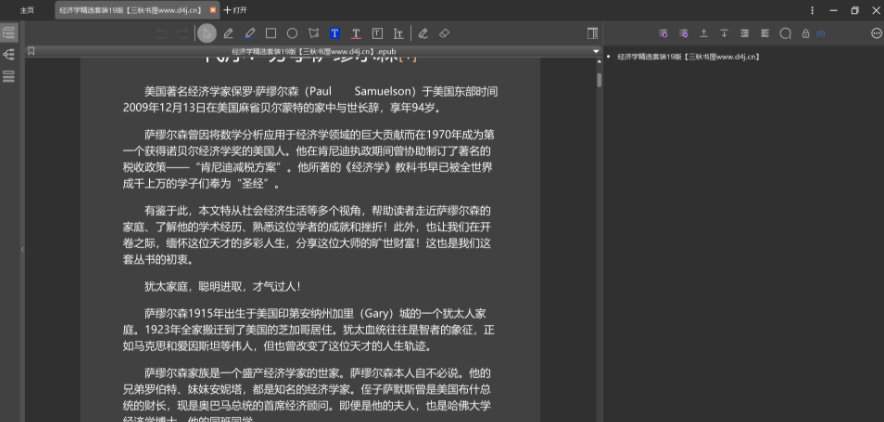Open the stacked list icon in left sidebar

tap(8, 76)
